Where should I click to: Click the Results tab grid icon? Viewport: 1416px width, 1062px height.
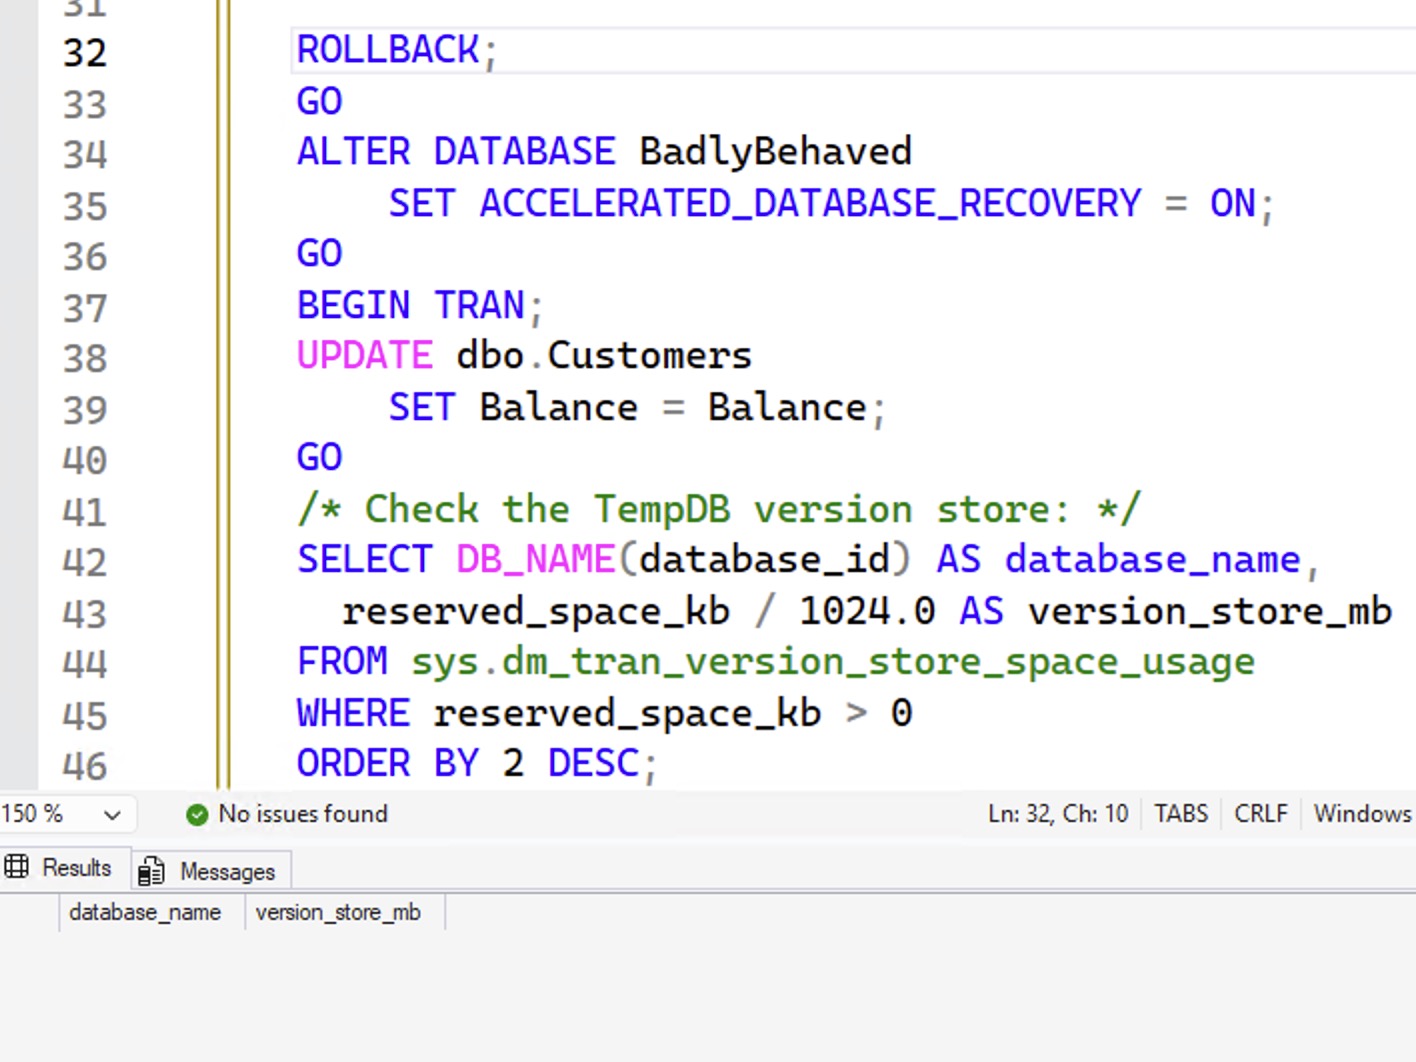[17, 867]
